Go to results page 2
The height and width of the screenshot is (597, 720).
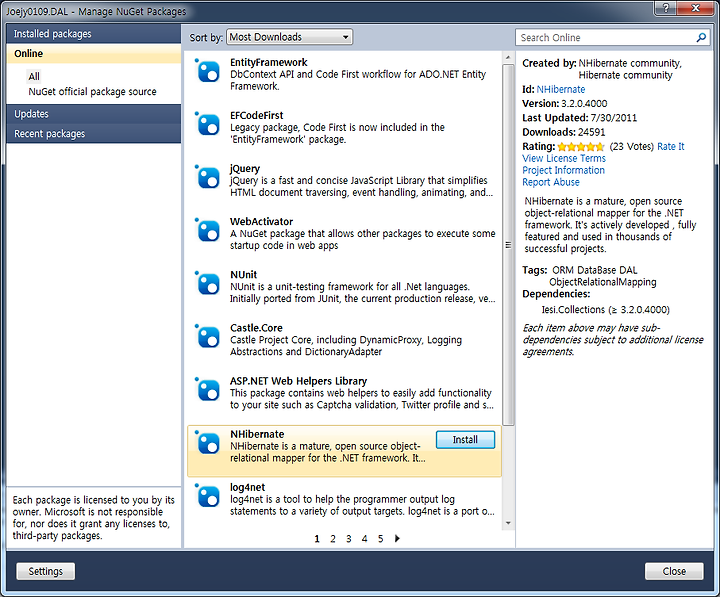(x=333, y=539)
